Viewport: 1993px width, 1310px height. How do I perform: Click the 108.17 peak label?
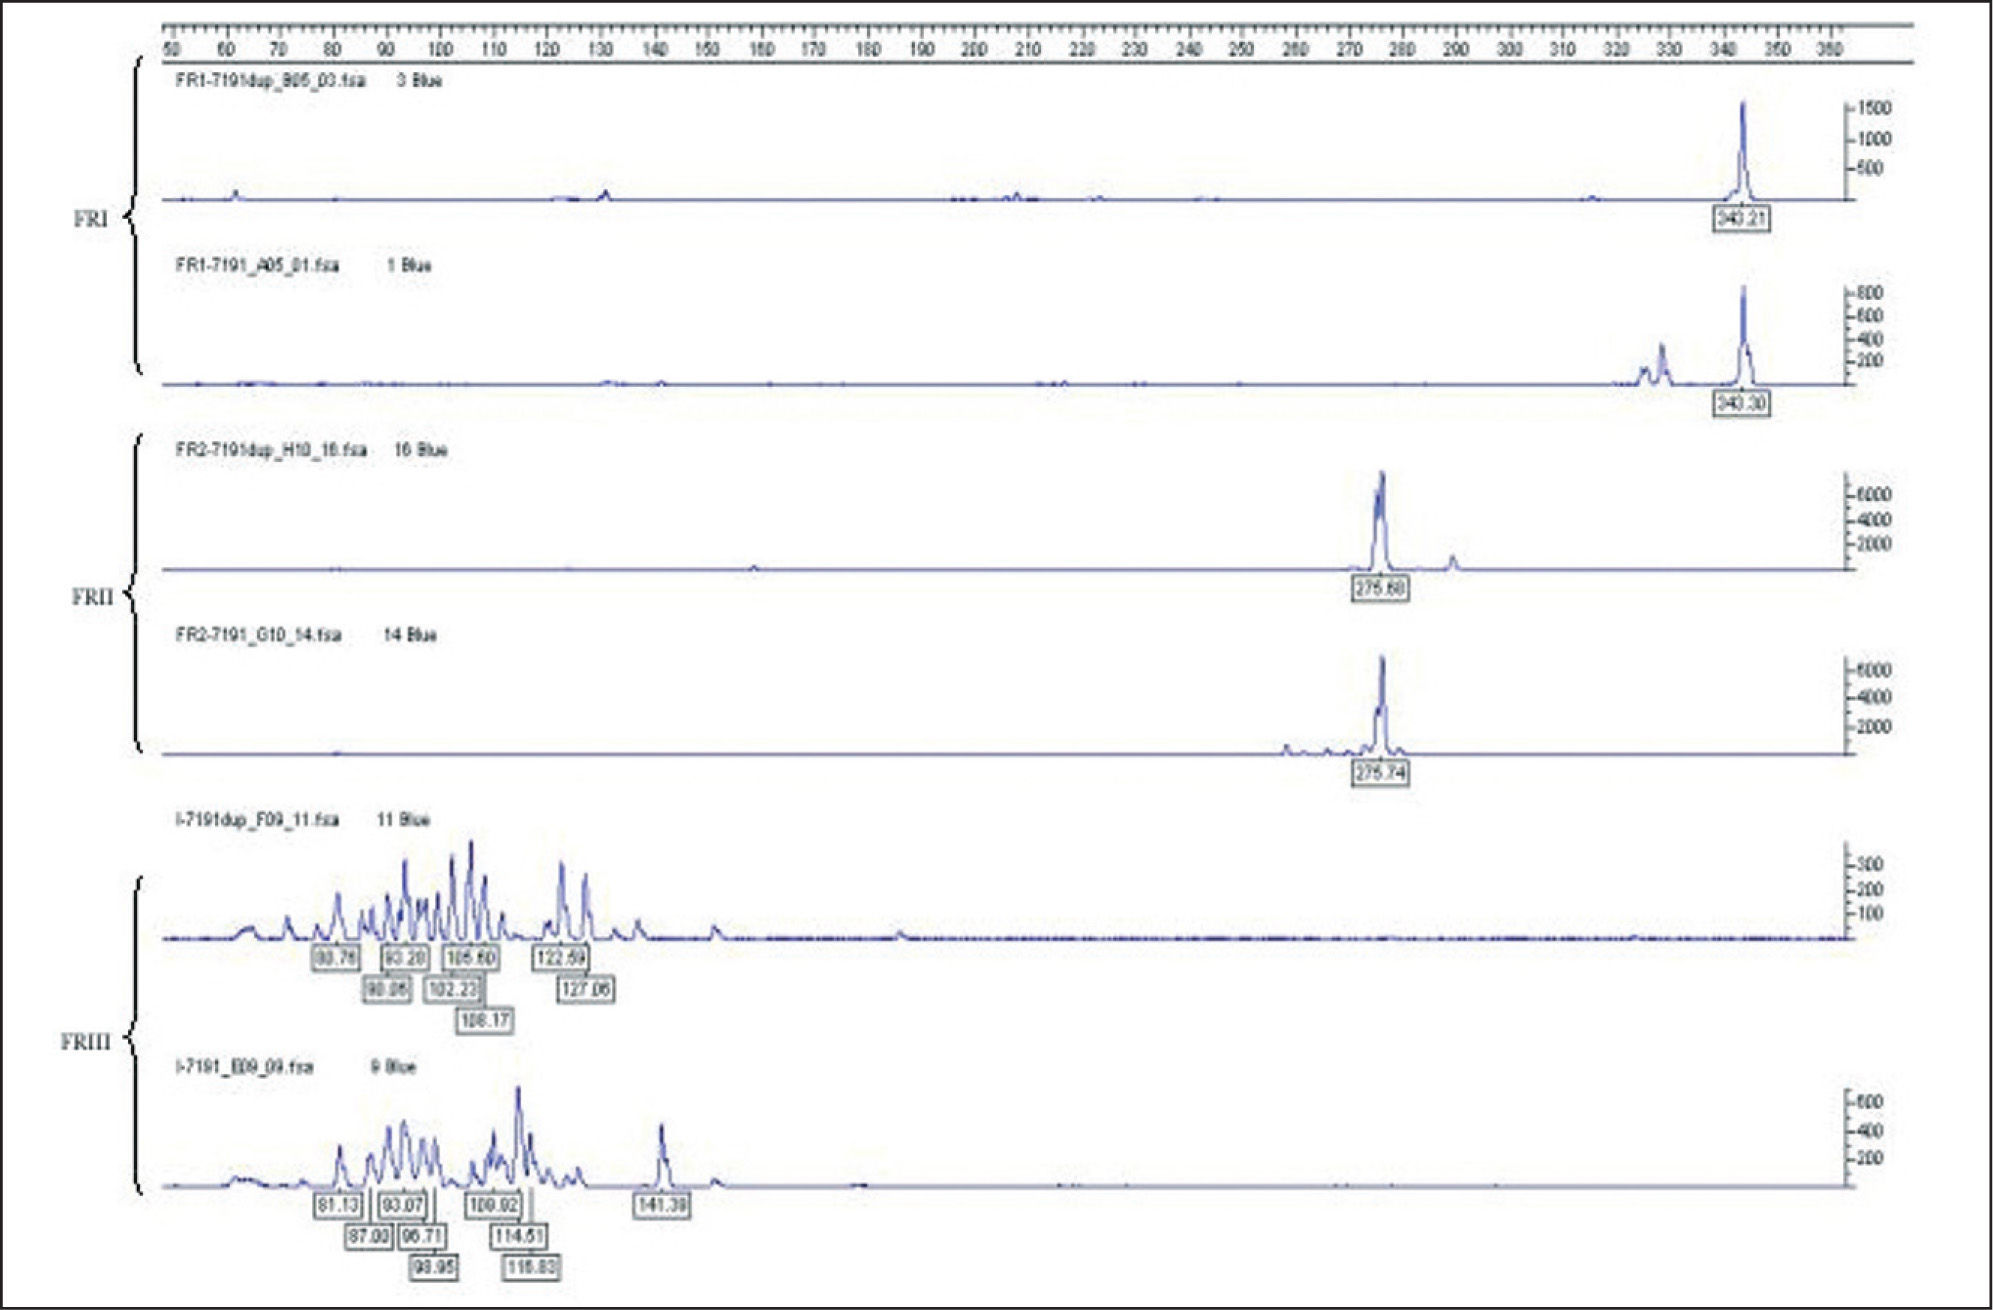(484, 1020)
